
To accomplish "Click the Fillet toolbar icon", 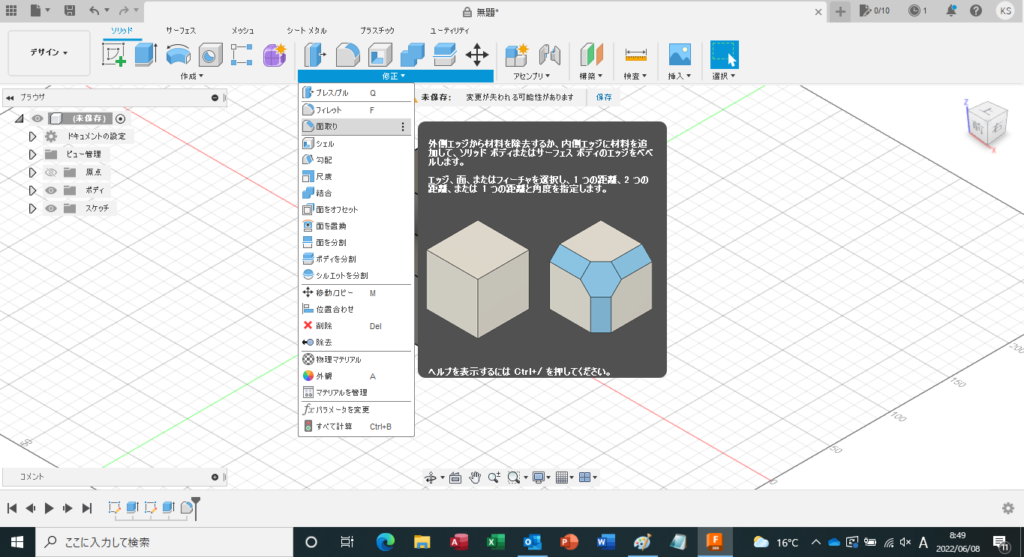I will coord(347,55).
